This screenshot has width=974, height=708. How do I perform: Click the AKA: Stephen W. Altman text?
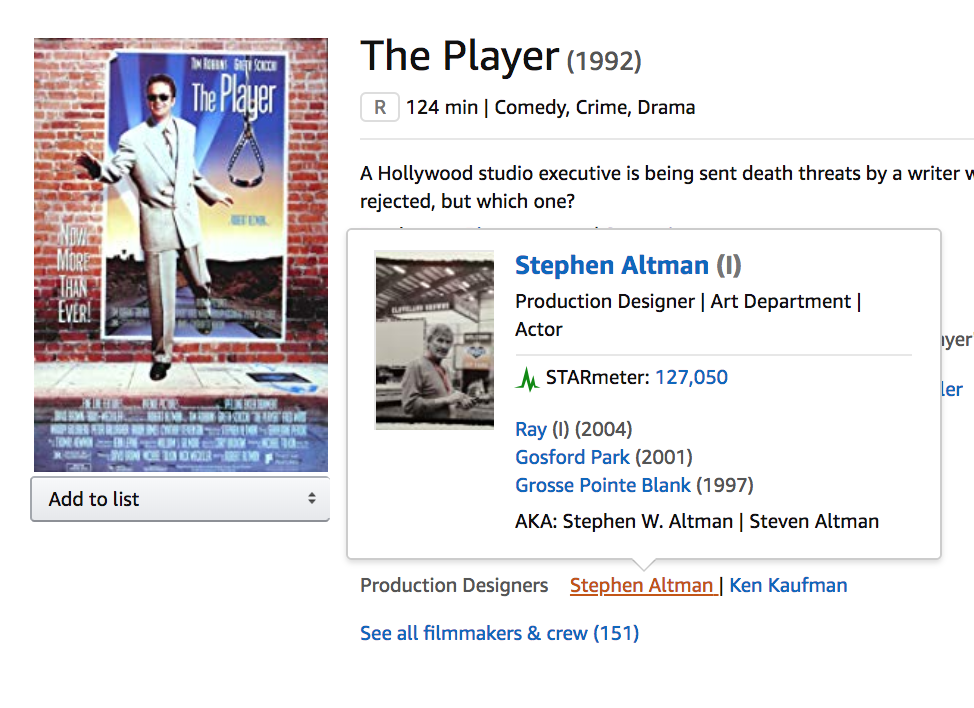[x=624, y=521]
